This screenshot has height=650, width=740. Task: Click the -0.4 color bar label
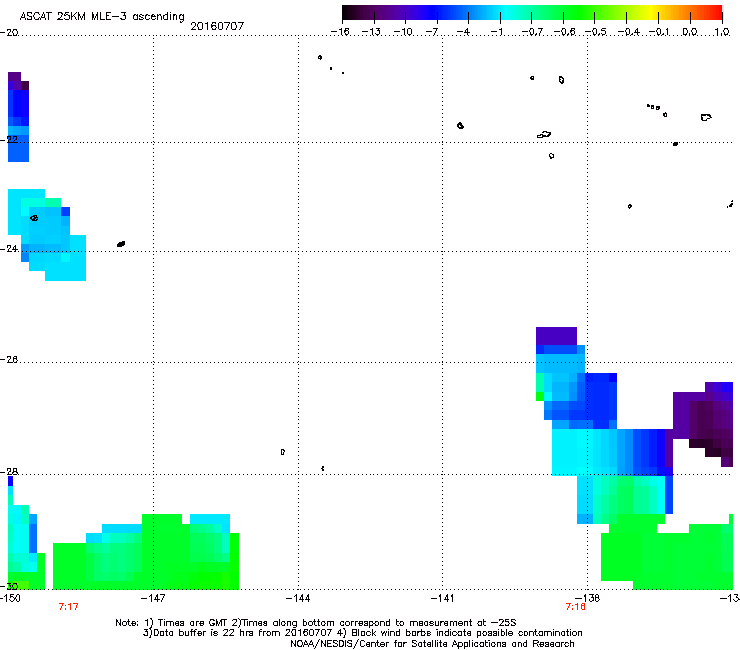click(629, 32)
